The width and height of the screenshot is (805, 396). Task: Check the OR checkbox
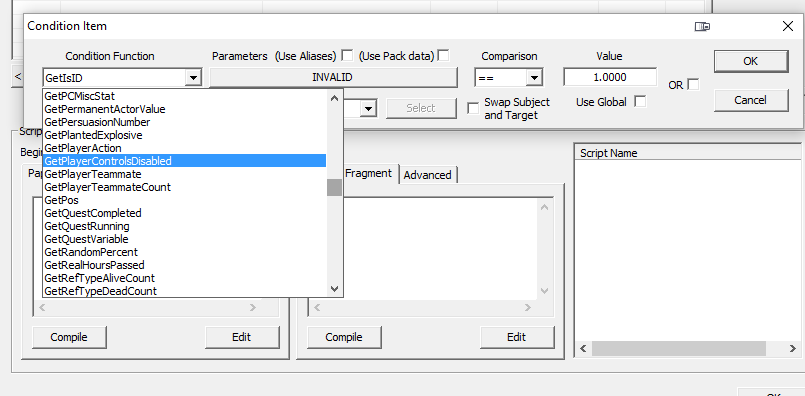[x=693, y=84]
